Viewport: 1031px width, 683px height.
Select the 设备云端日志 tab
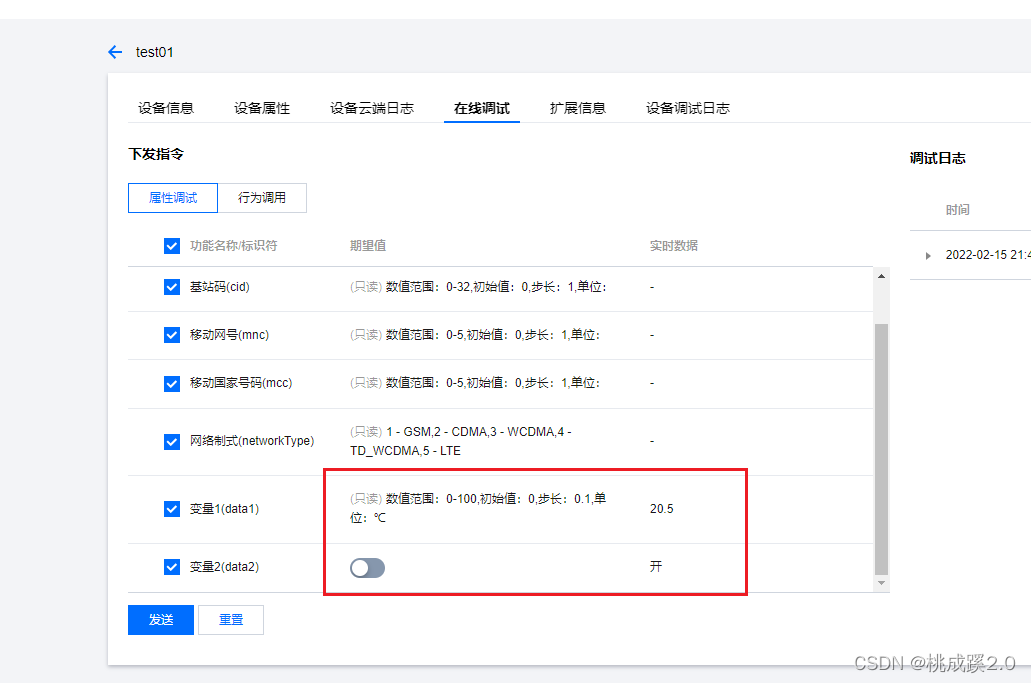(x=370, y=107)
